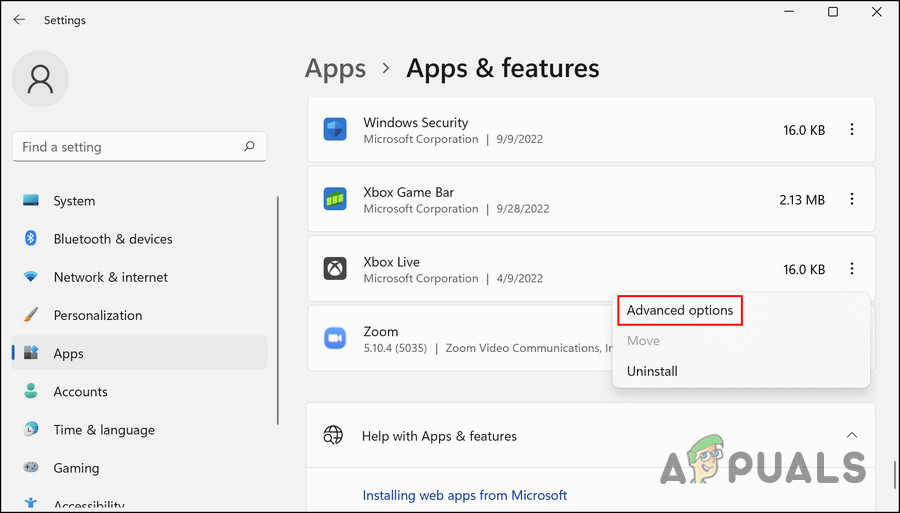Open three-dot menu for Xbox Live
900x513 pixels.
coord(852,269)
